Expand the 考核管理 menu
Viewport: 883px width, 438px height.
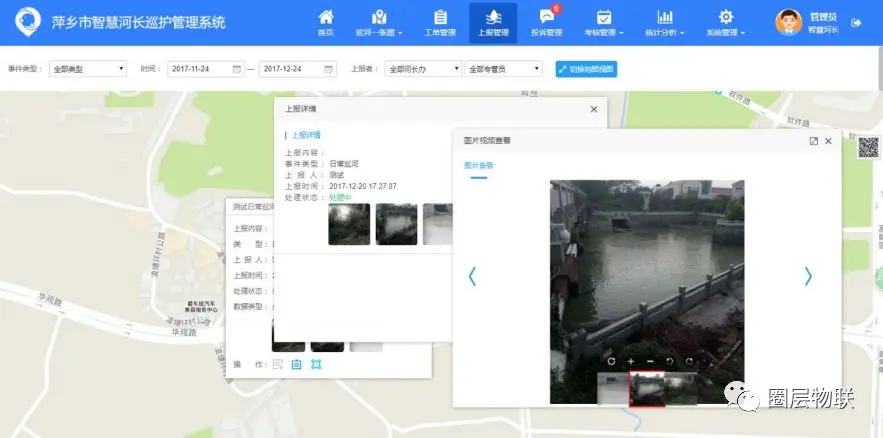604,23
